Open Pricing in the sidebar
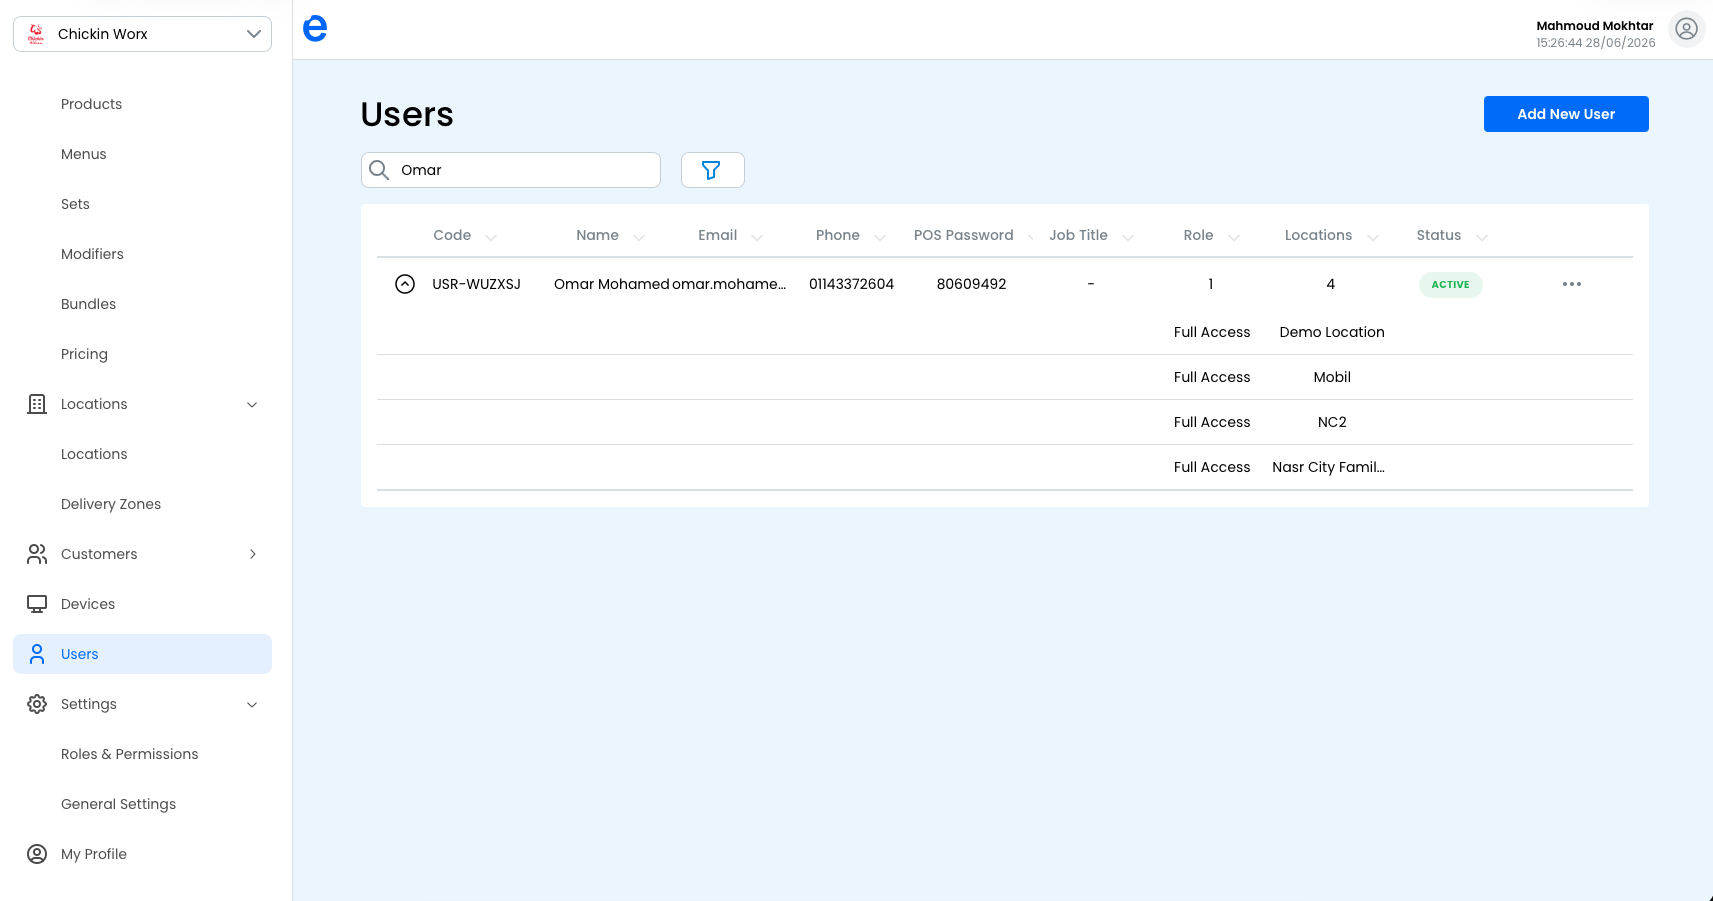This screenshot has width=1713, height=901. coord(84,354)
